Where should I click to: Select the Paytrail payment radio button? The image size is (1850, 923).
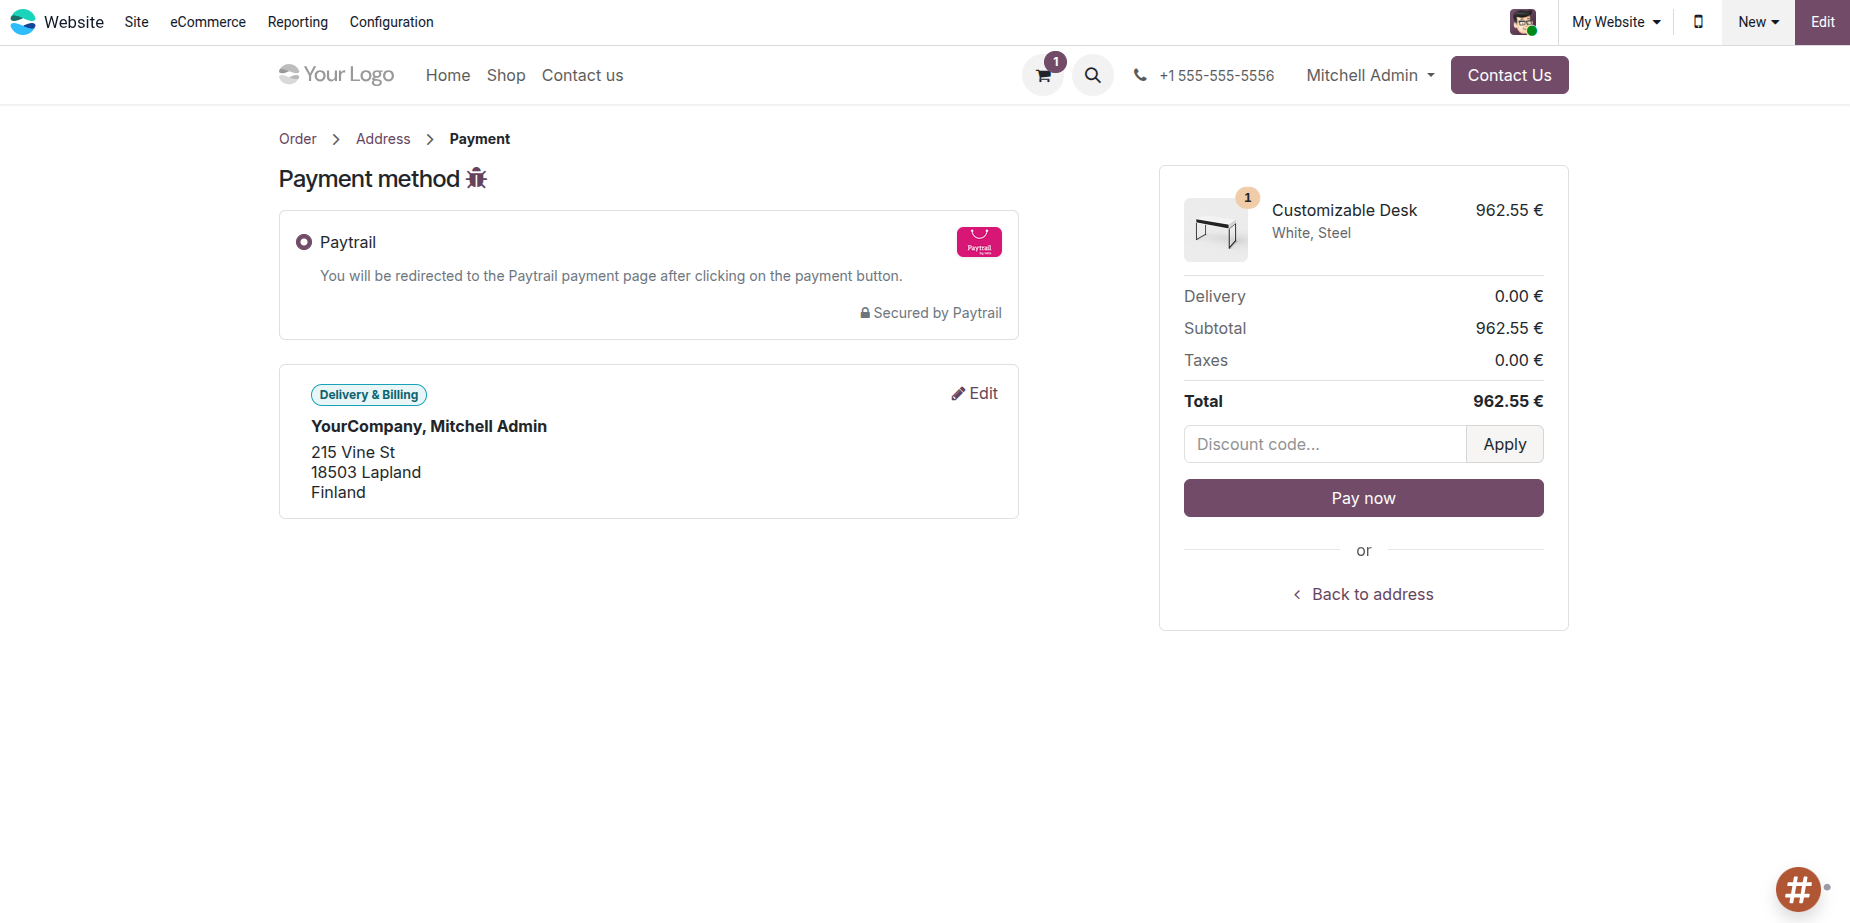coord(304,242)
